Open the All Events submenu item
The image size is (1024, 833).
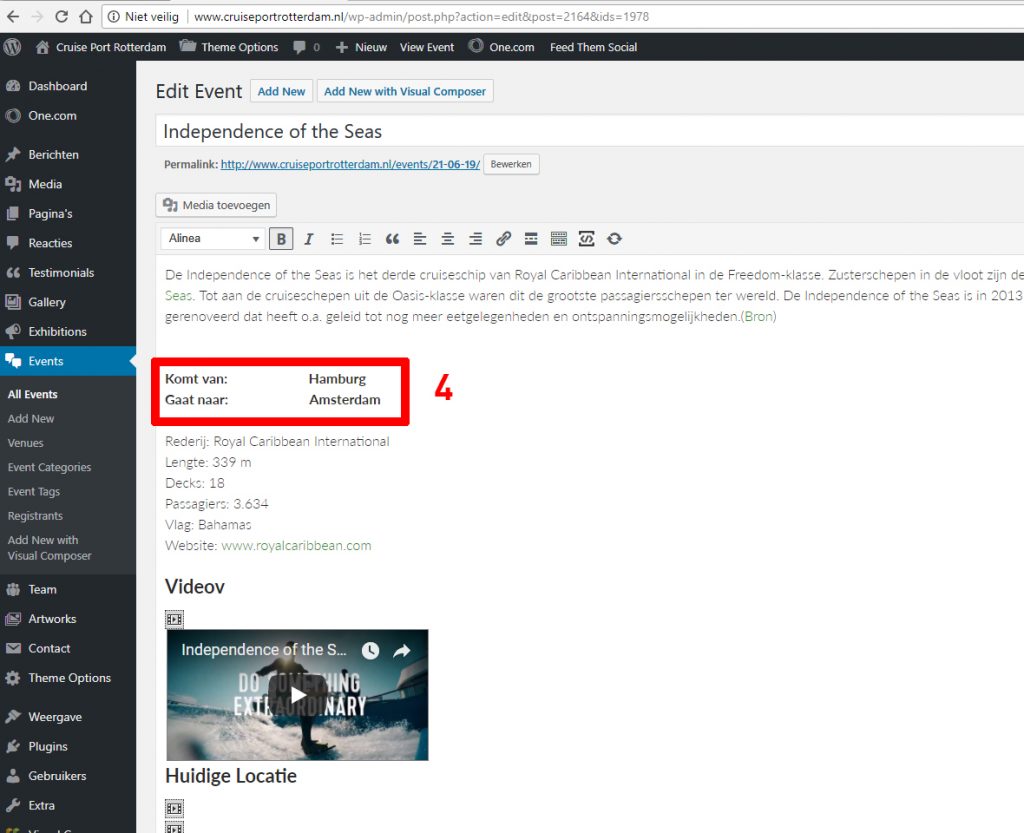(x=33, y=394)
